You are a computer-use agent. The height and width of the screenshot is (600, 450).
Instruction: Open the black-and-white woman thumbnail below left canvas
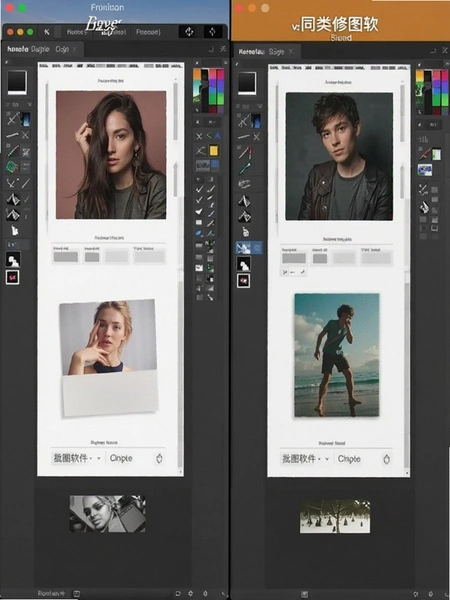click(x=107, y=514)
